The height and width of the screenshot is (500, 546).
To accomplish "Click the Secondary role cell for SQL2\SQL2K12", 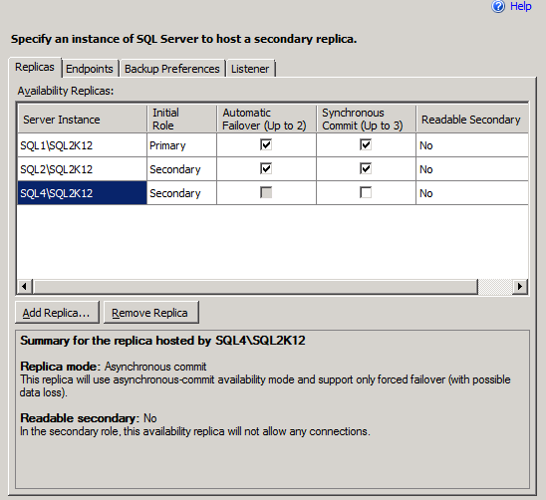I will 181,169.
